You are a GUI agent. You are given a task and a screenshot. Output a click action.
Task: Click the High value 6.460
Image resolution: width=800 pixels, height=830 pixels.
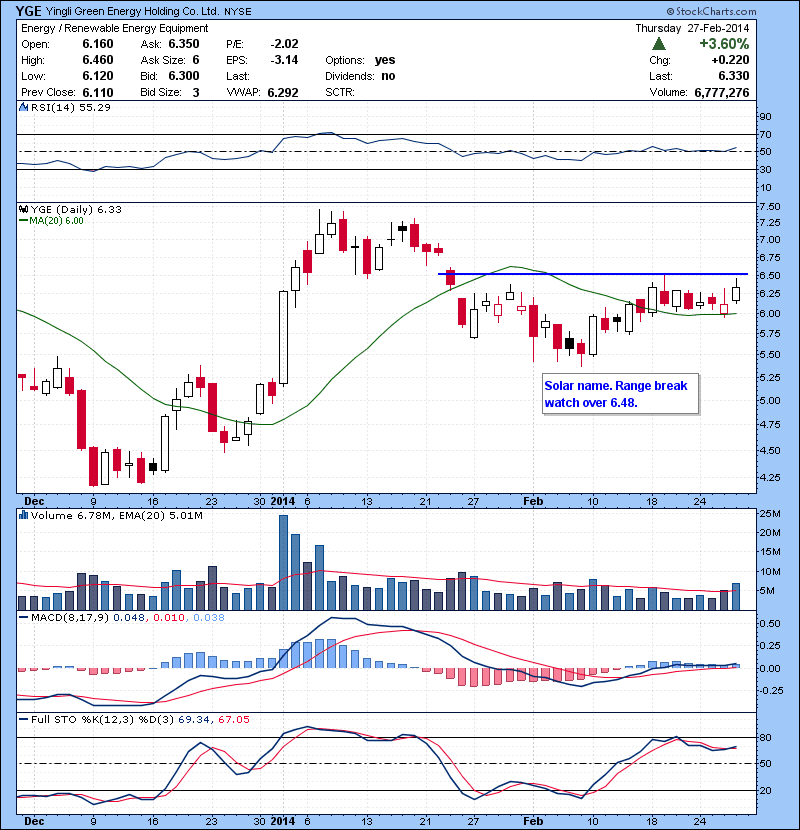click(98, 60)
